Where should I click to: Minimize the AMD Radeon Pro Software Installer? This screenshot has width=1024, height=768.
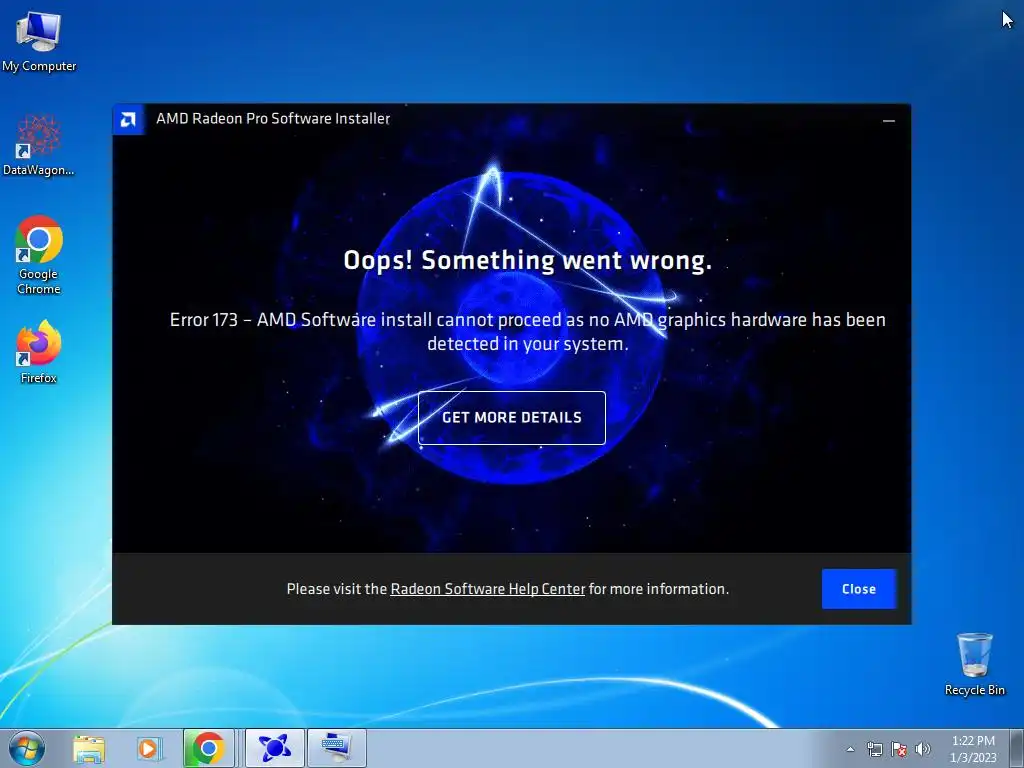(x=889, y=120)
